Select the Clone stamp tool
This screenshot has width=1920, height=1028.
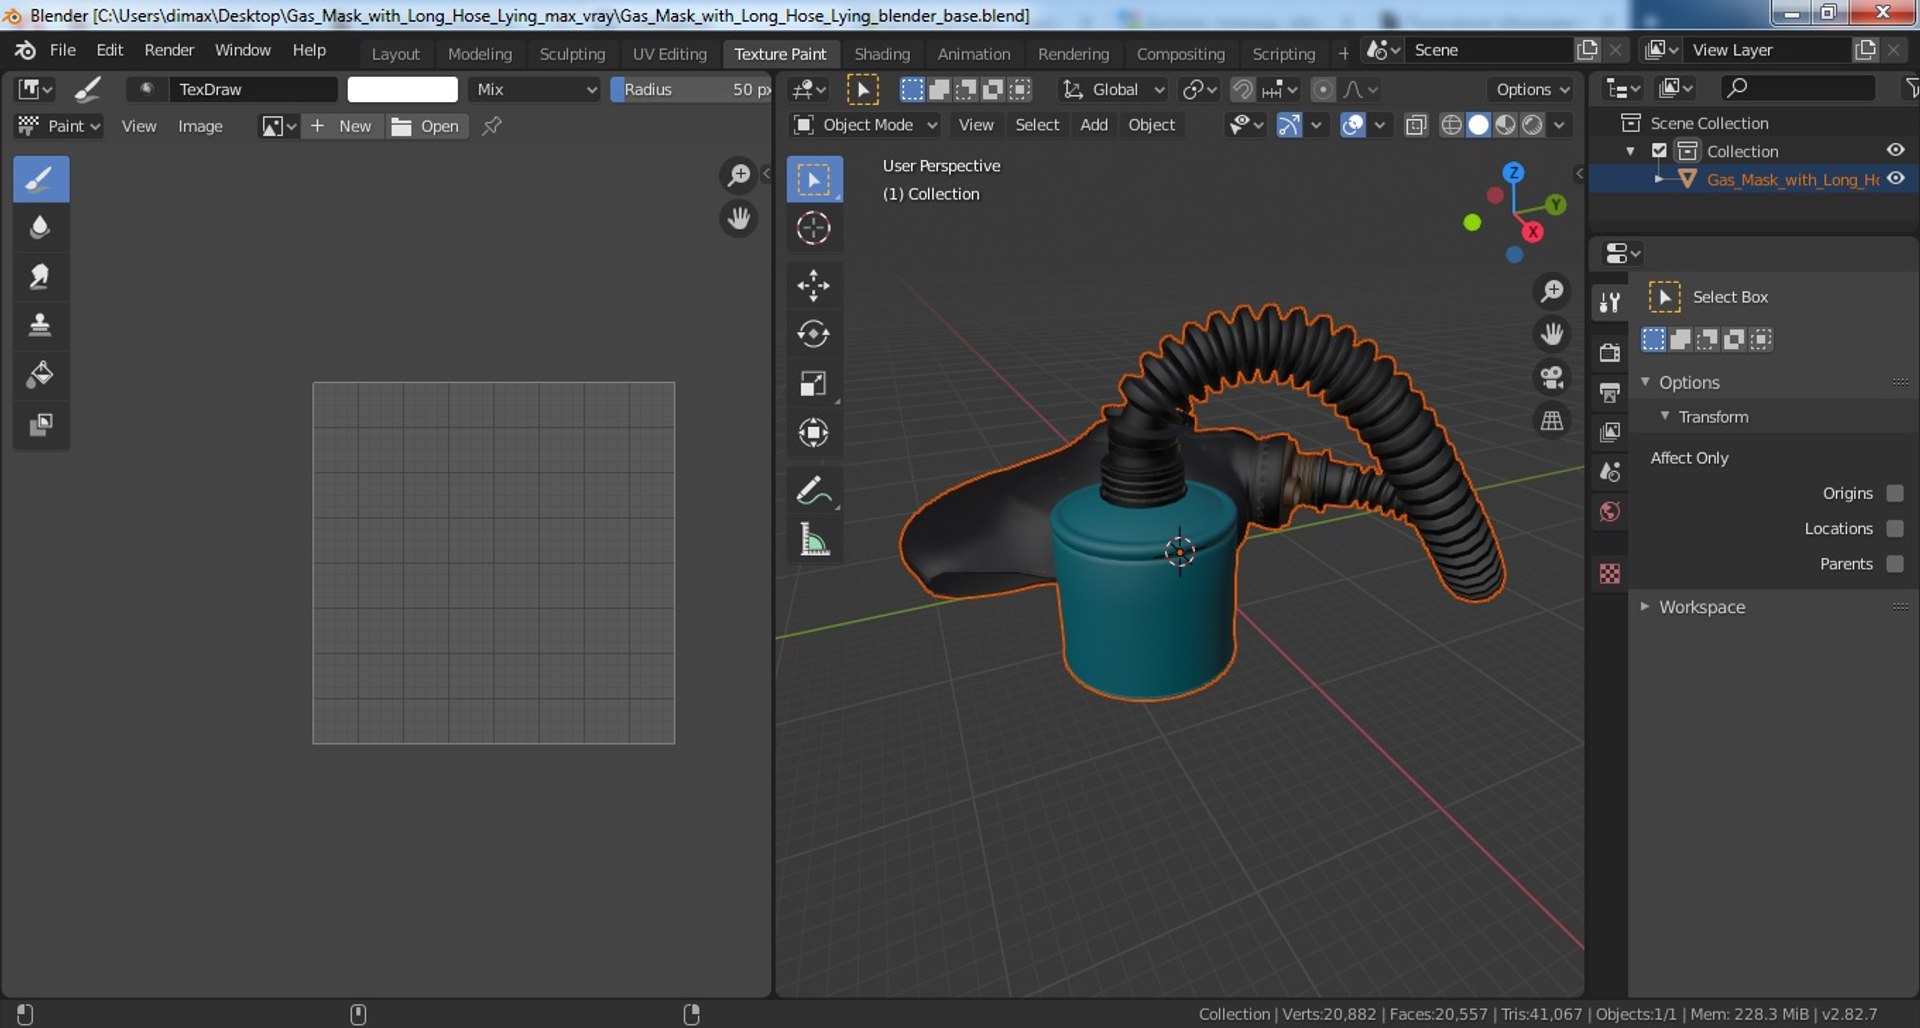point(41,325)
